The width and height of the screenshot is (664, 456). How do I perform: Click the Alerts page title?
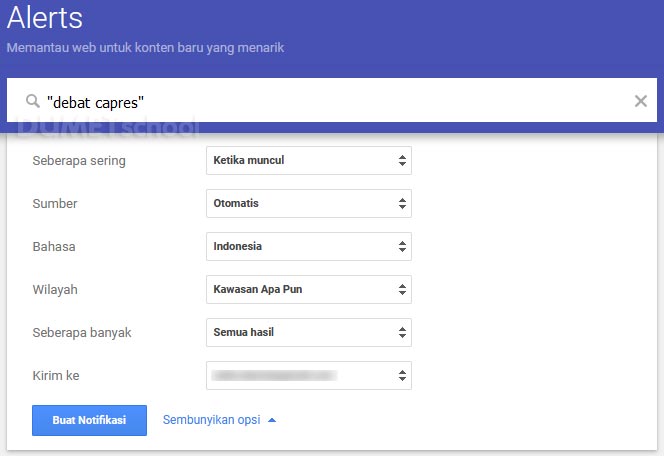[x=45, y=18]
